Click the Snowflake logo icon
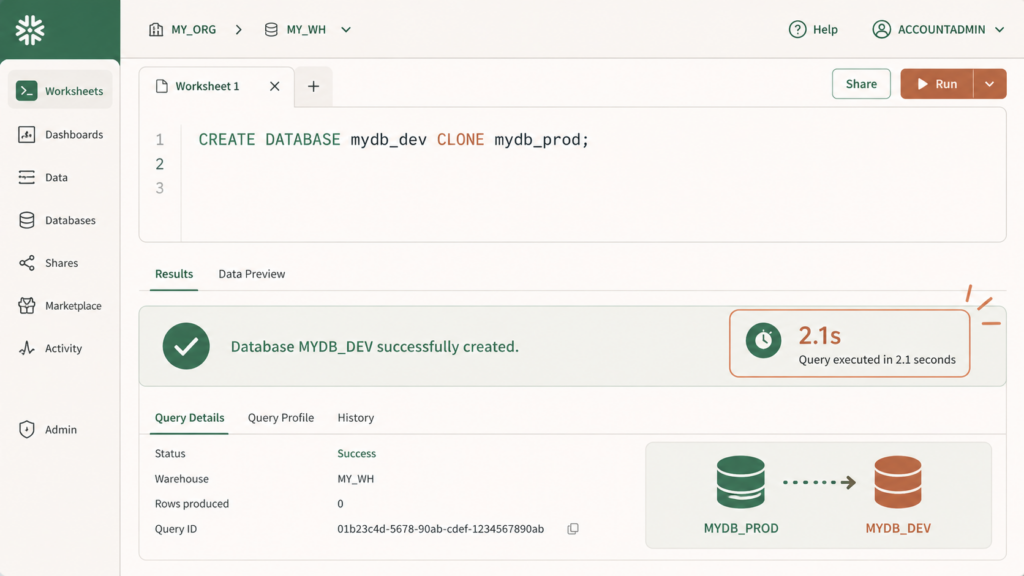 (30, 30)
